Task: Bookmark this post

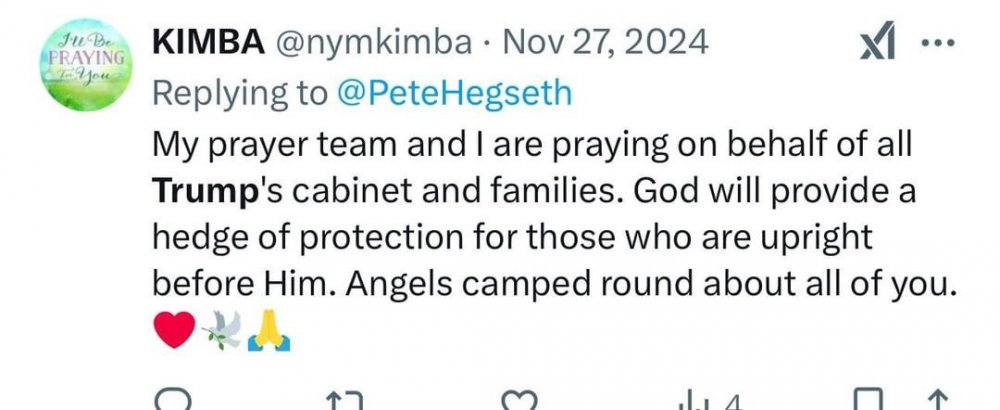Action: pos(872,402)
